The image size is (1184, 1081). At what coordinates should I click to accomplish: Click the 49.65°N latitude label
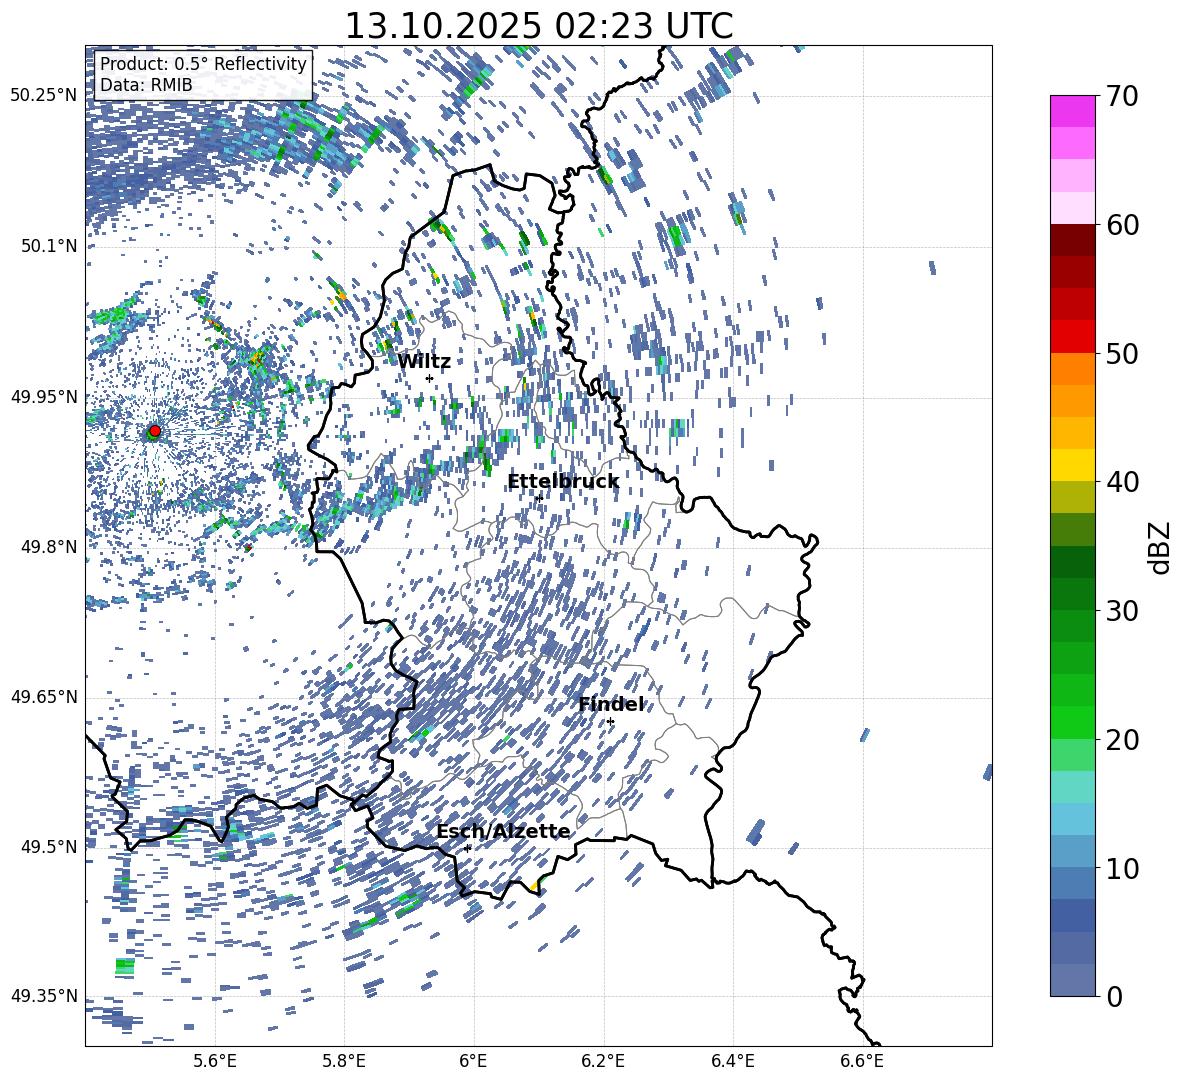(x=44, y=697)
